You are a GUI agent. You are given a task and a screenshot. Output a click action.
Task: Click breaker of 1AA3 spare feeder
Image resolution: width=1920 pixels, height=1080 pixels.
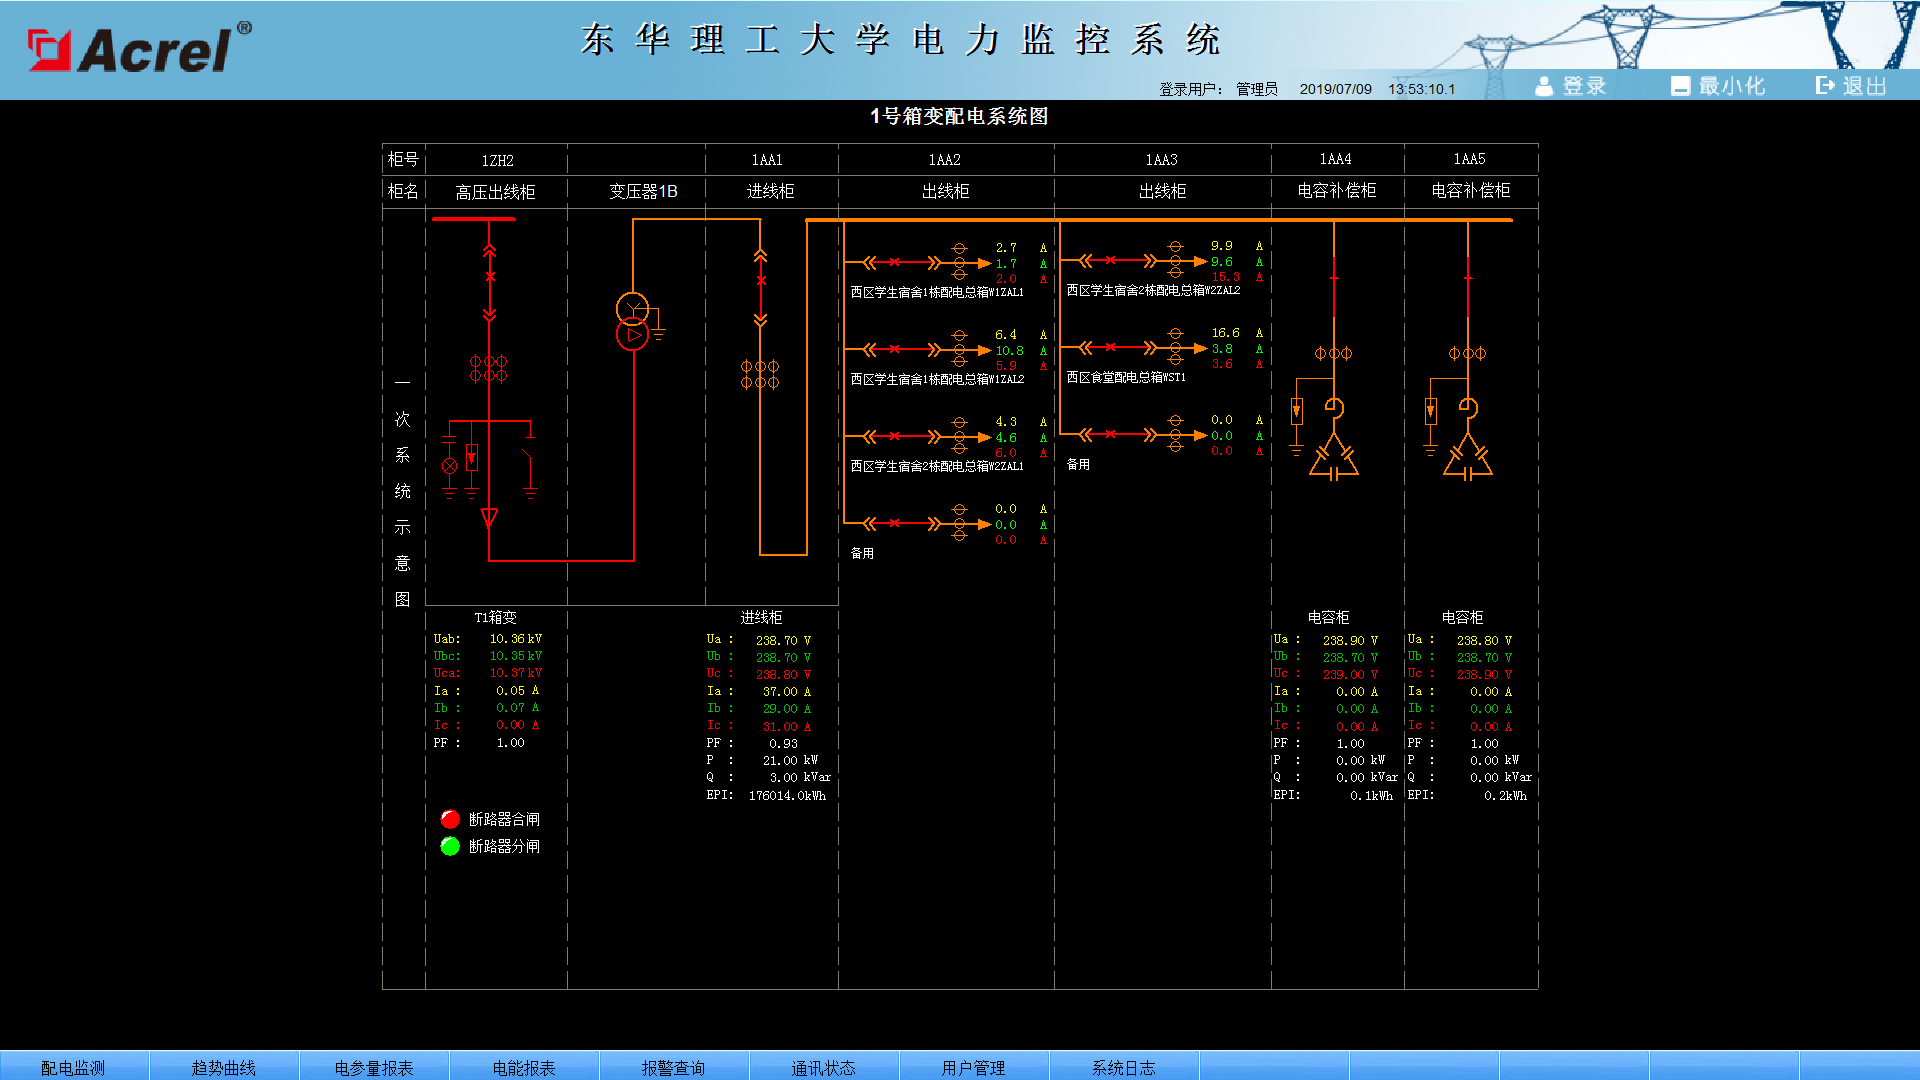[1111, 434]
